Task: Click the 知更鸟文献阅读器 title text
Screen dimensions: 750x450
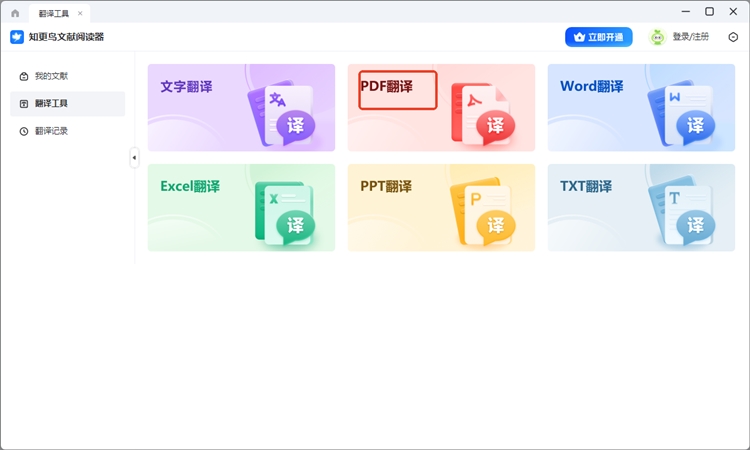Action: [x=66, y=37]
